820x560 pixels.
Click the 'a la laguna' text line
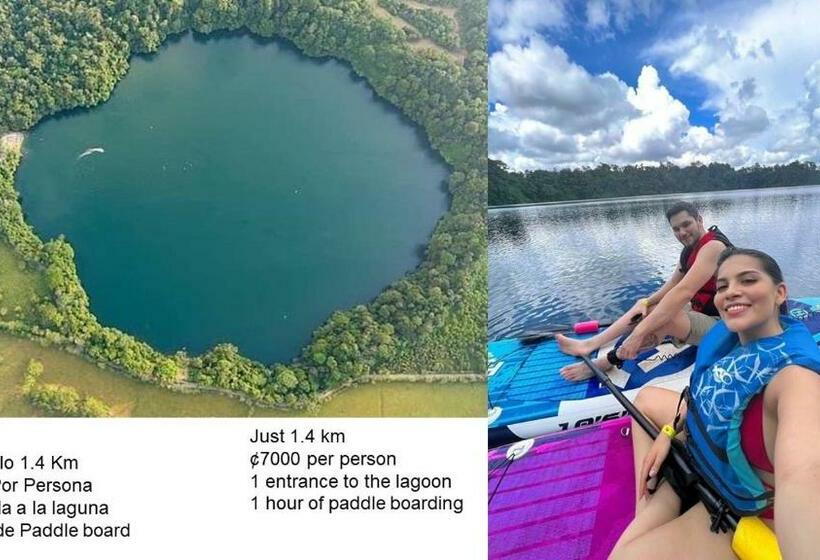point(54,508)
